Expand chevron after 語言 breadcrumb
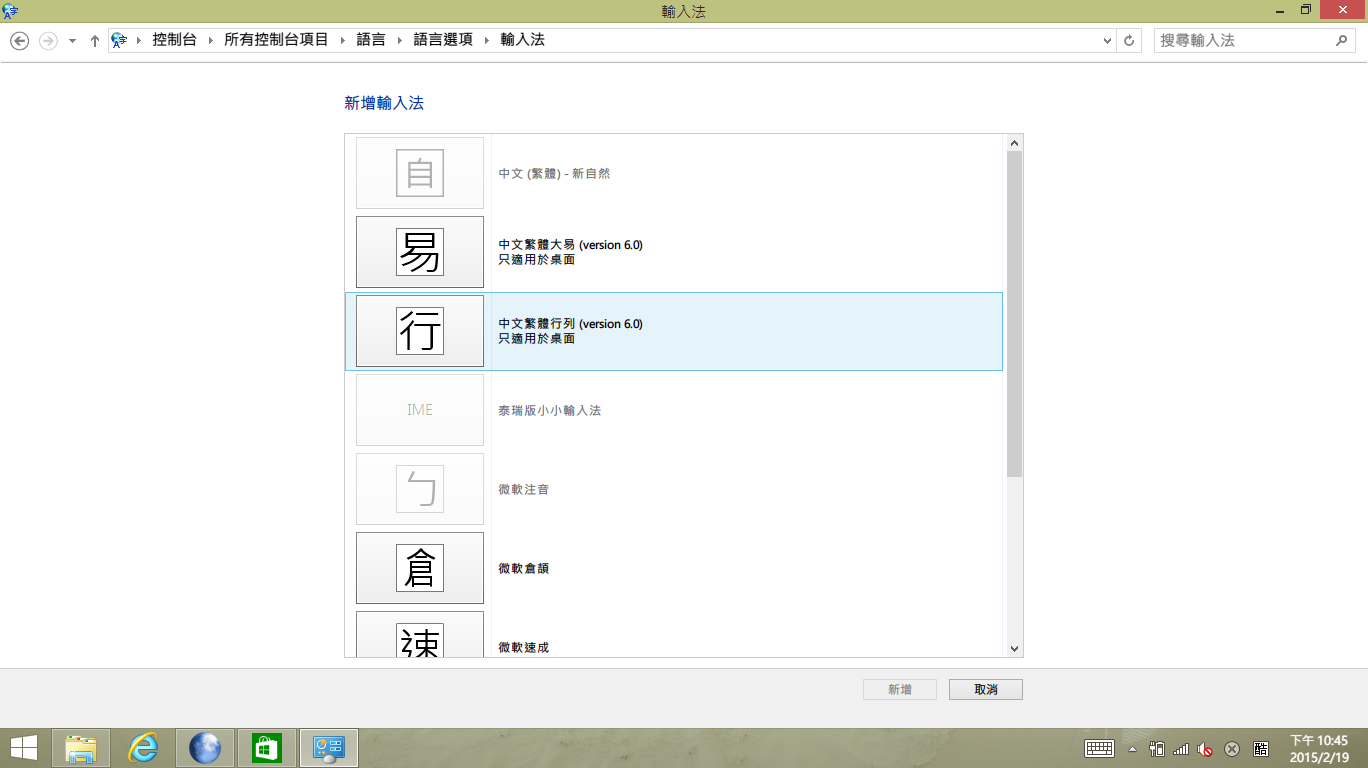The width and height of the screenshot is (1368, 768). pyautogui.click(x=399, y=40)
